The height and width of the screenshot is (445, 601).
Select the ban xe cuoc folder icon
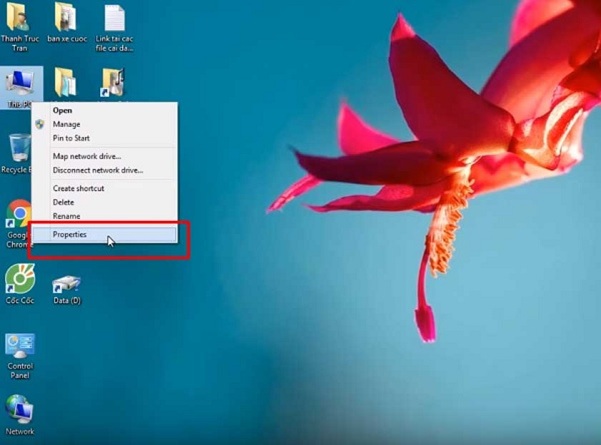67,23
